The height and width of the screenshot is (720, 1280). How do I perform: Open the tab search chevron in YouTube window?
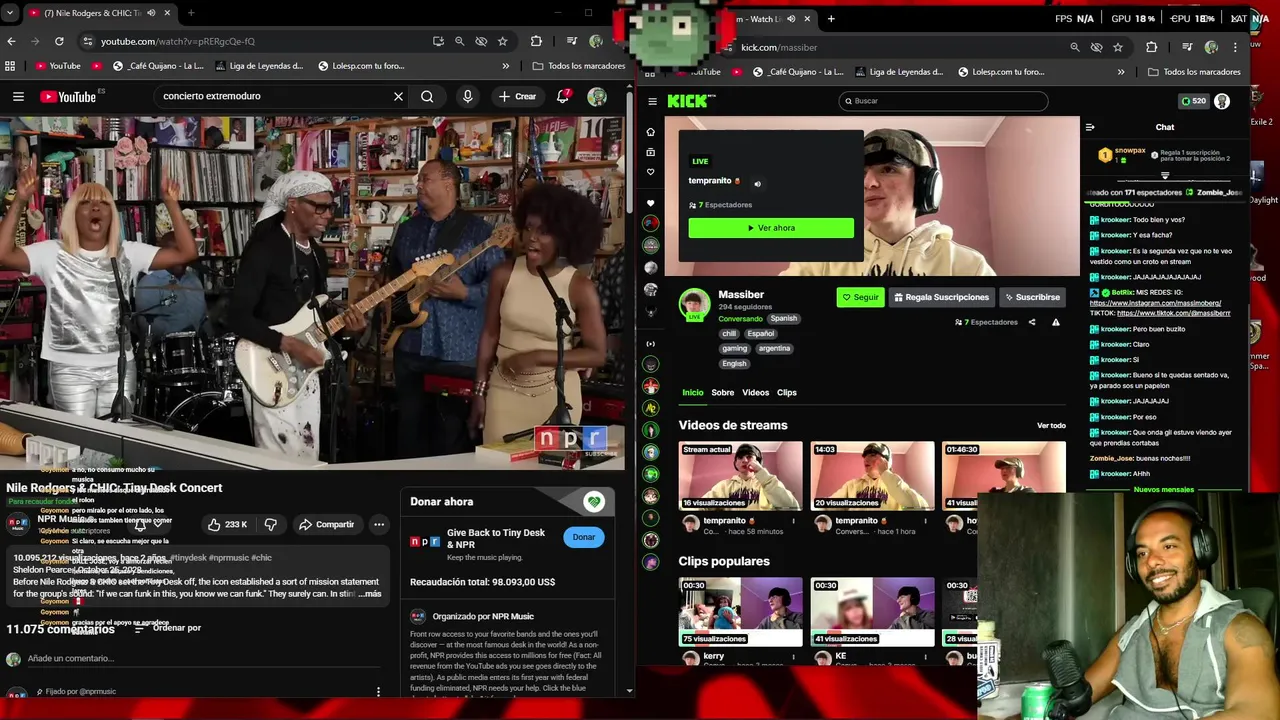point(11,13)
